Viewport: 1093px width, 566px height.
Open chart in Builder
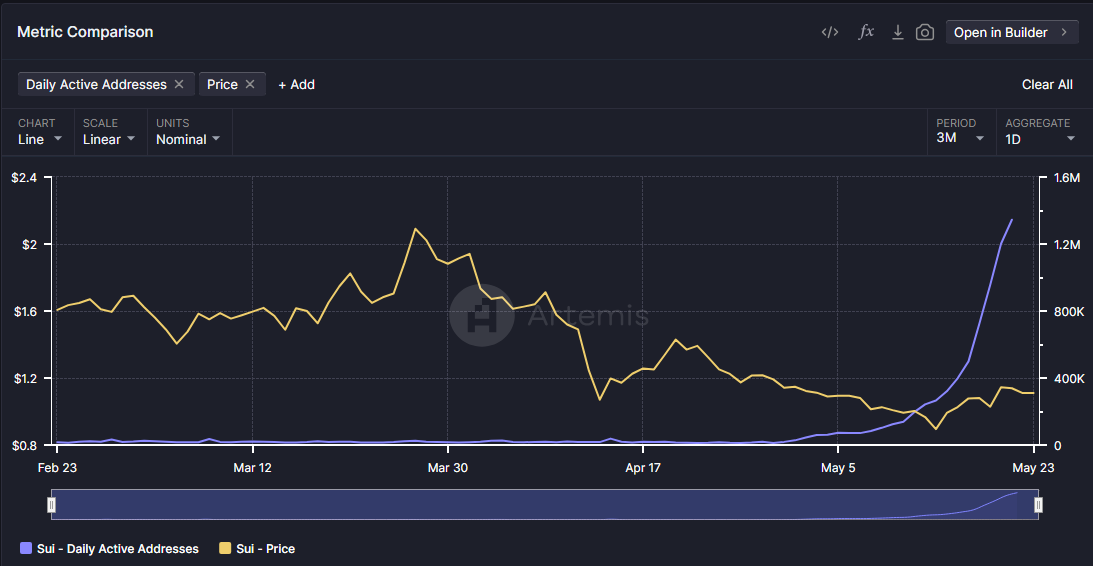coord(1011,32)
